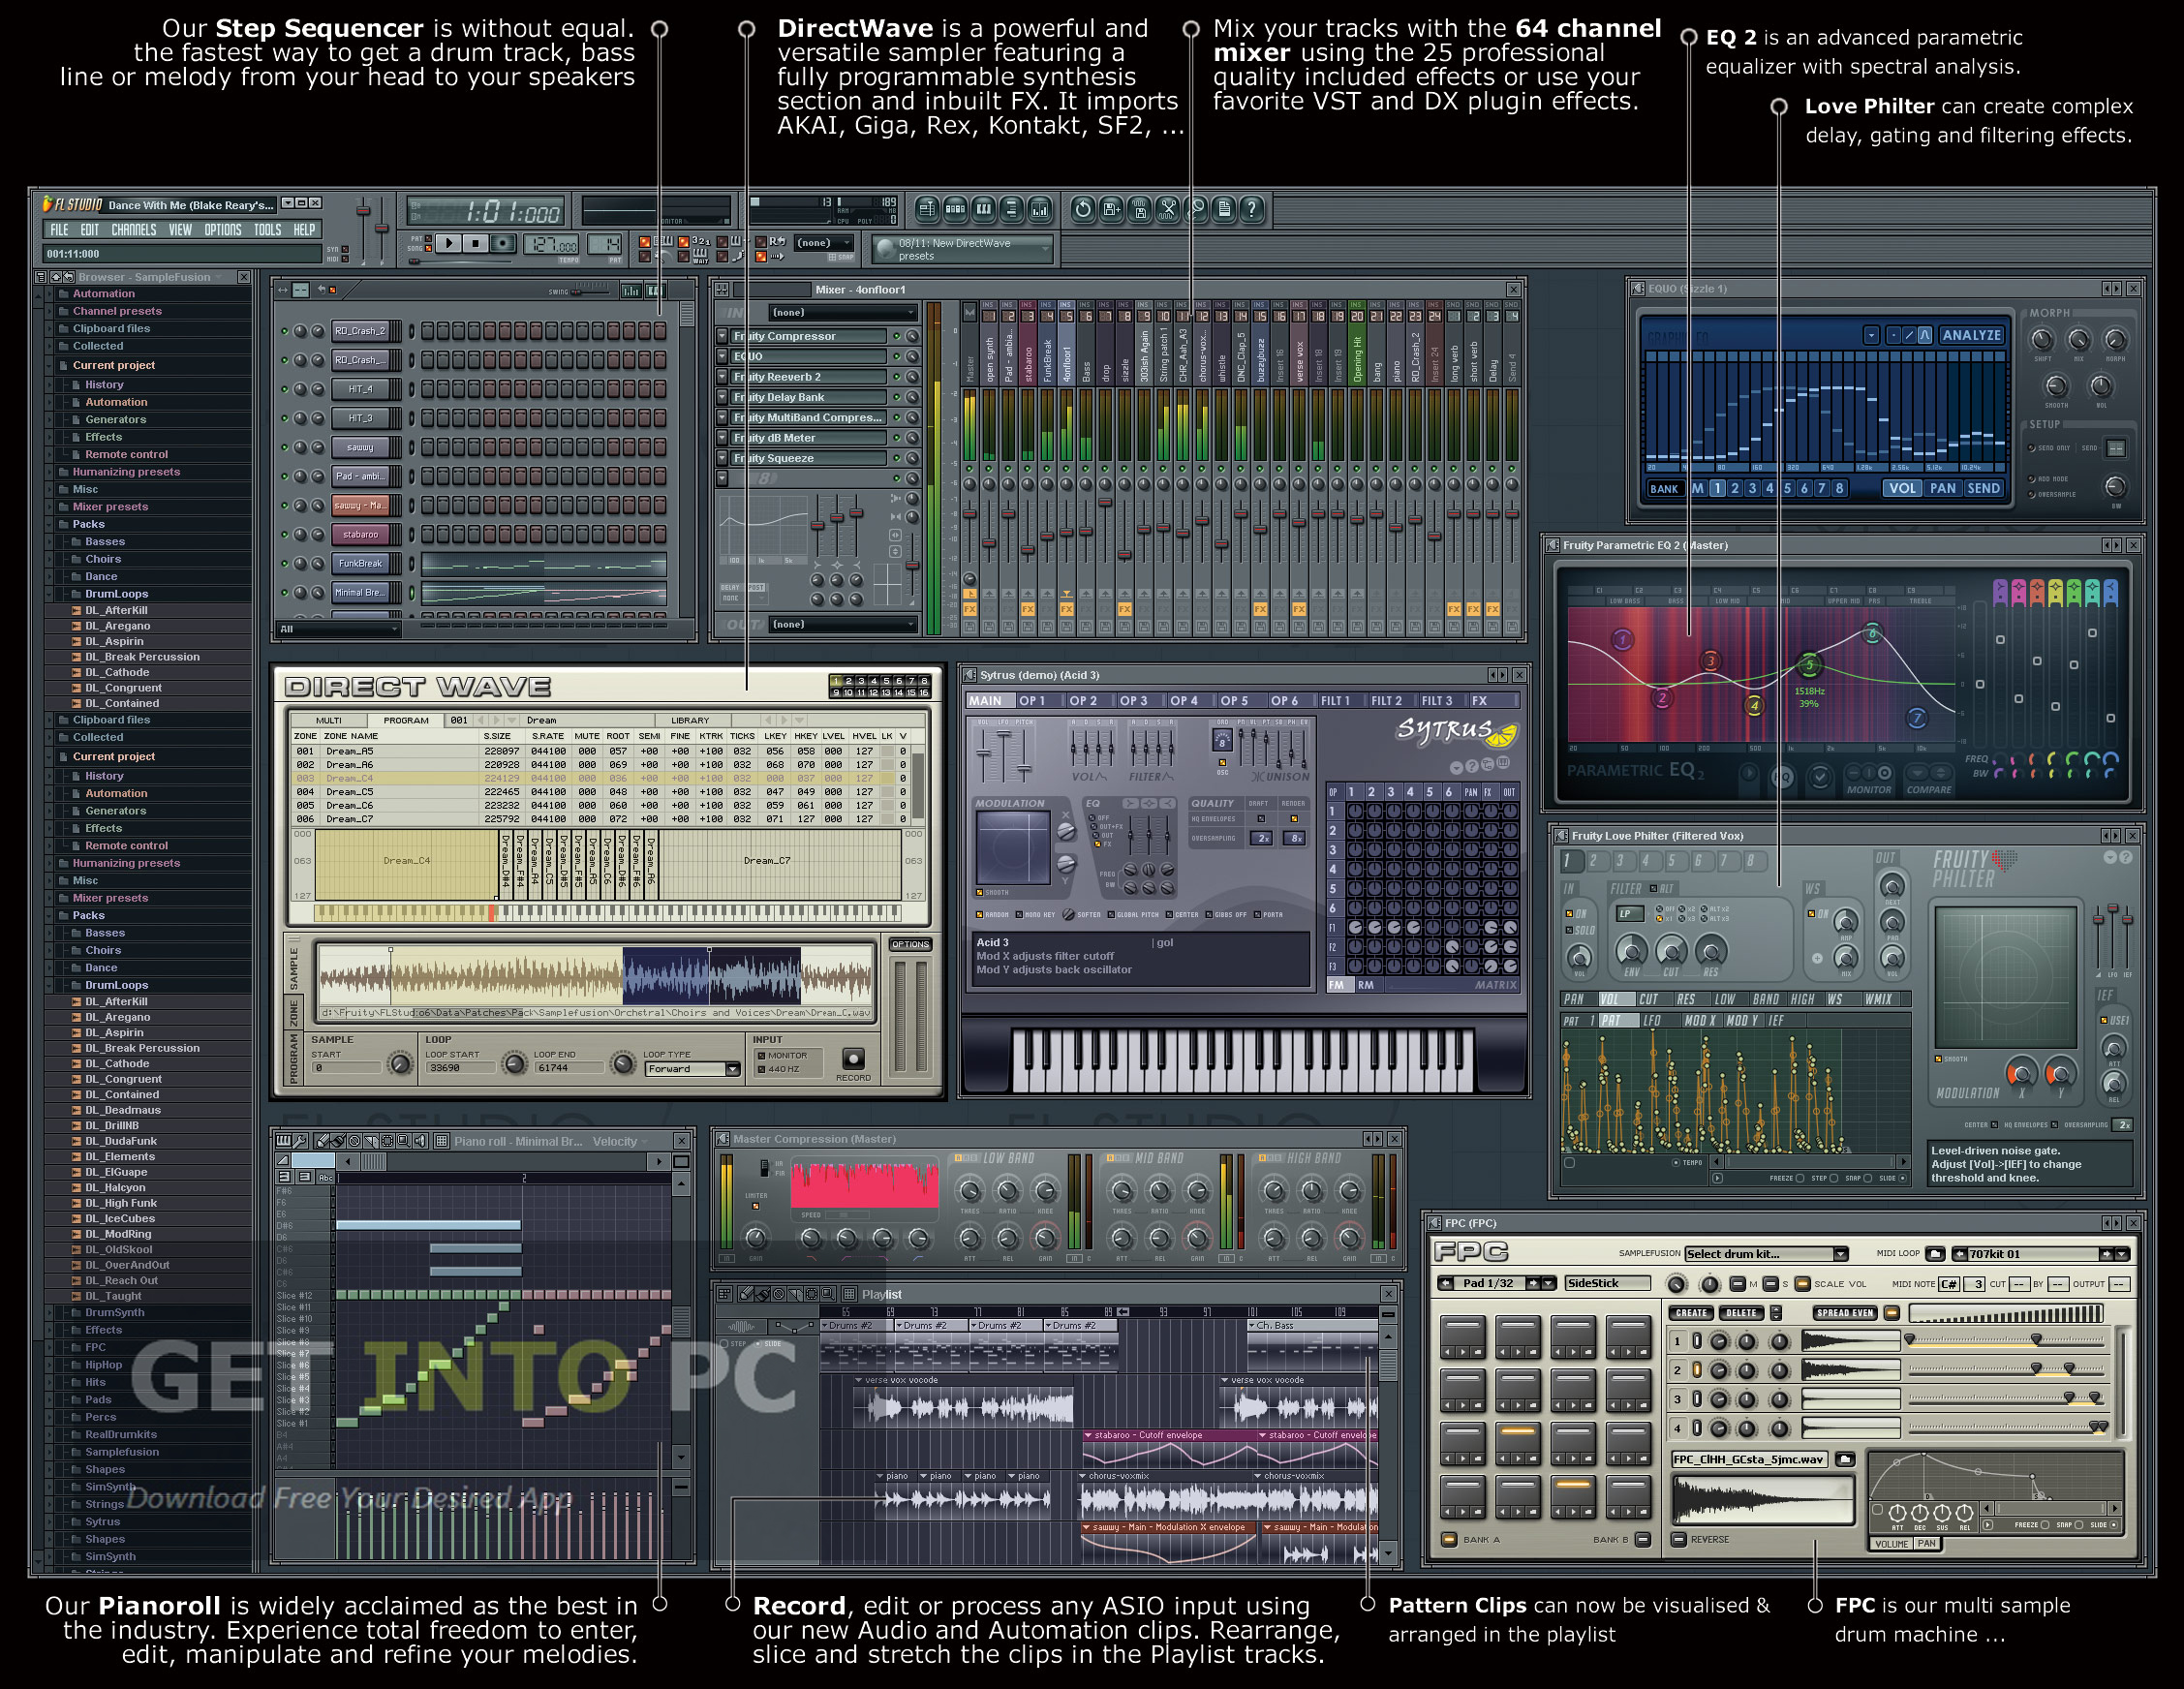Click CREATE in the FPC layer section
2184x1689 pixels.
tap(1691, 1312)
